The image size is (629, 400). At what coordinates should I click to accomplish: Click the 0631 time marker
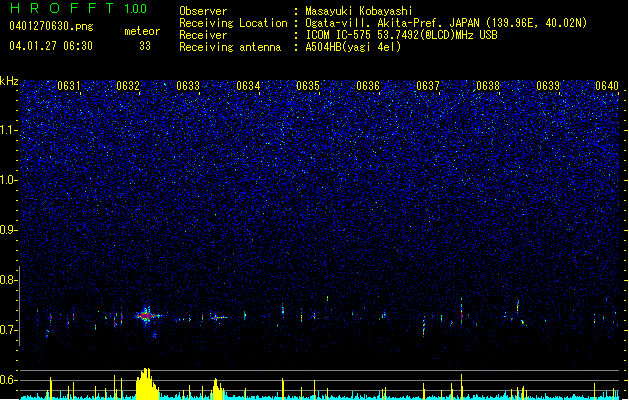pos(69,86)
